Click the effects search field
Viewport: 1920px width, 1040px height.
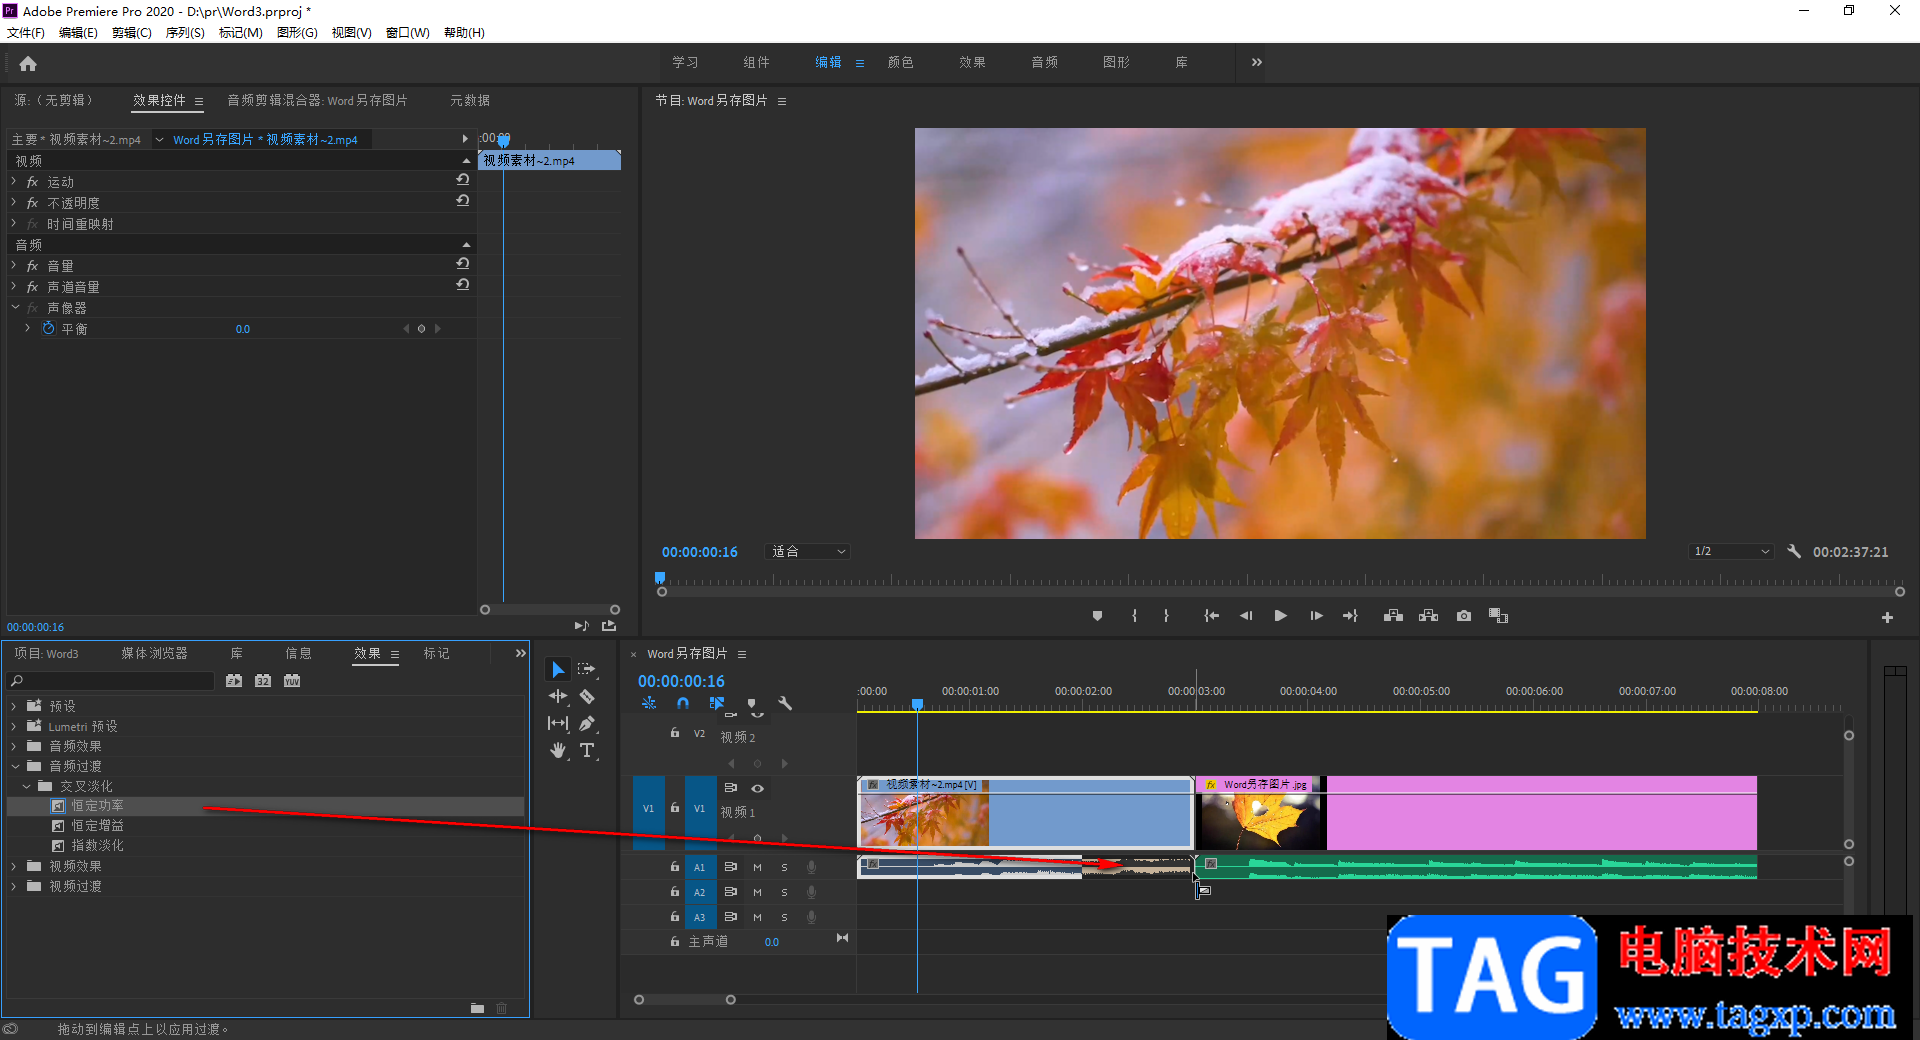click(x=112, y=681)
